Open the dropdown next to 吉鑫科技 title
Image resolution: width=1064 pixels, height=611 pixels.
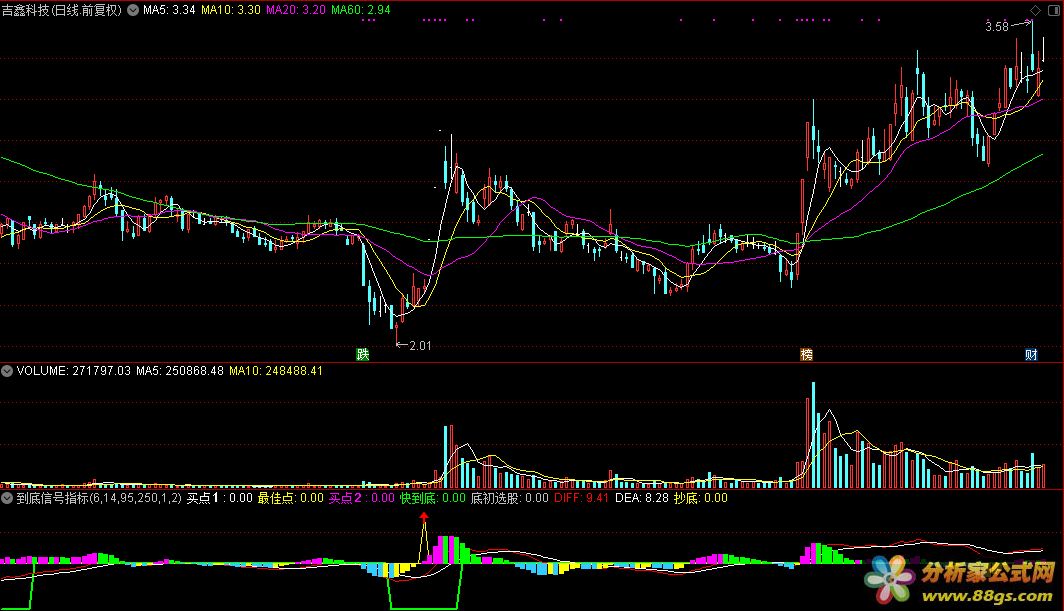133,10
